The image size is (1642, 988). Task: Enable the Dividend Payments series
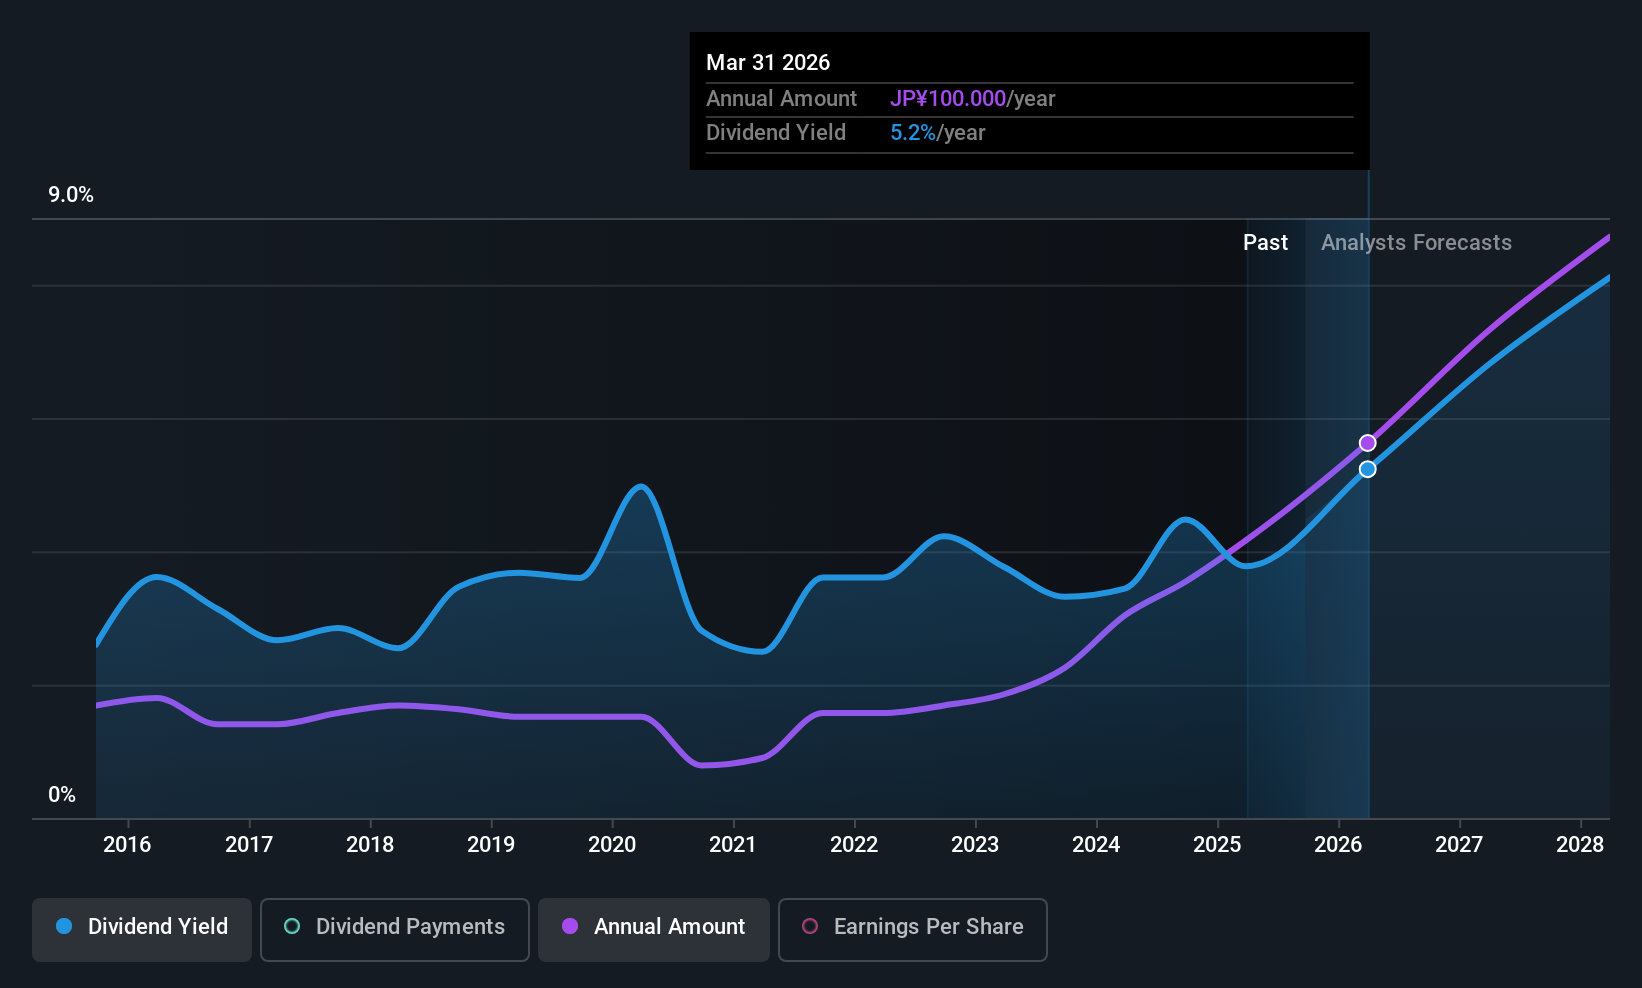point(395,930)
